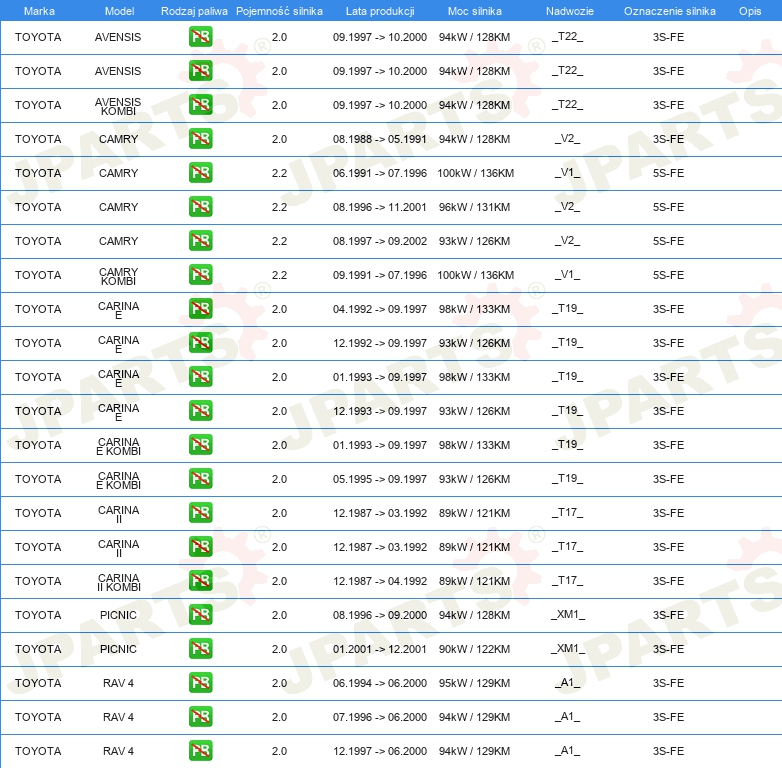This screenshot has width=782, height=768.
Task: Click the fuel icon for RAV 4 12.1997 row
Action: 200,751
